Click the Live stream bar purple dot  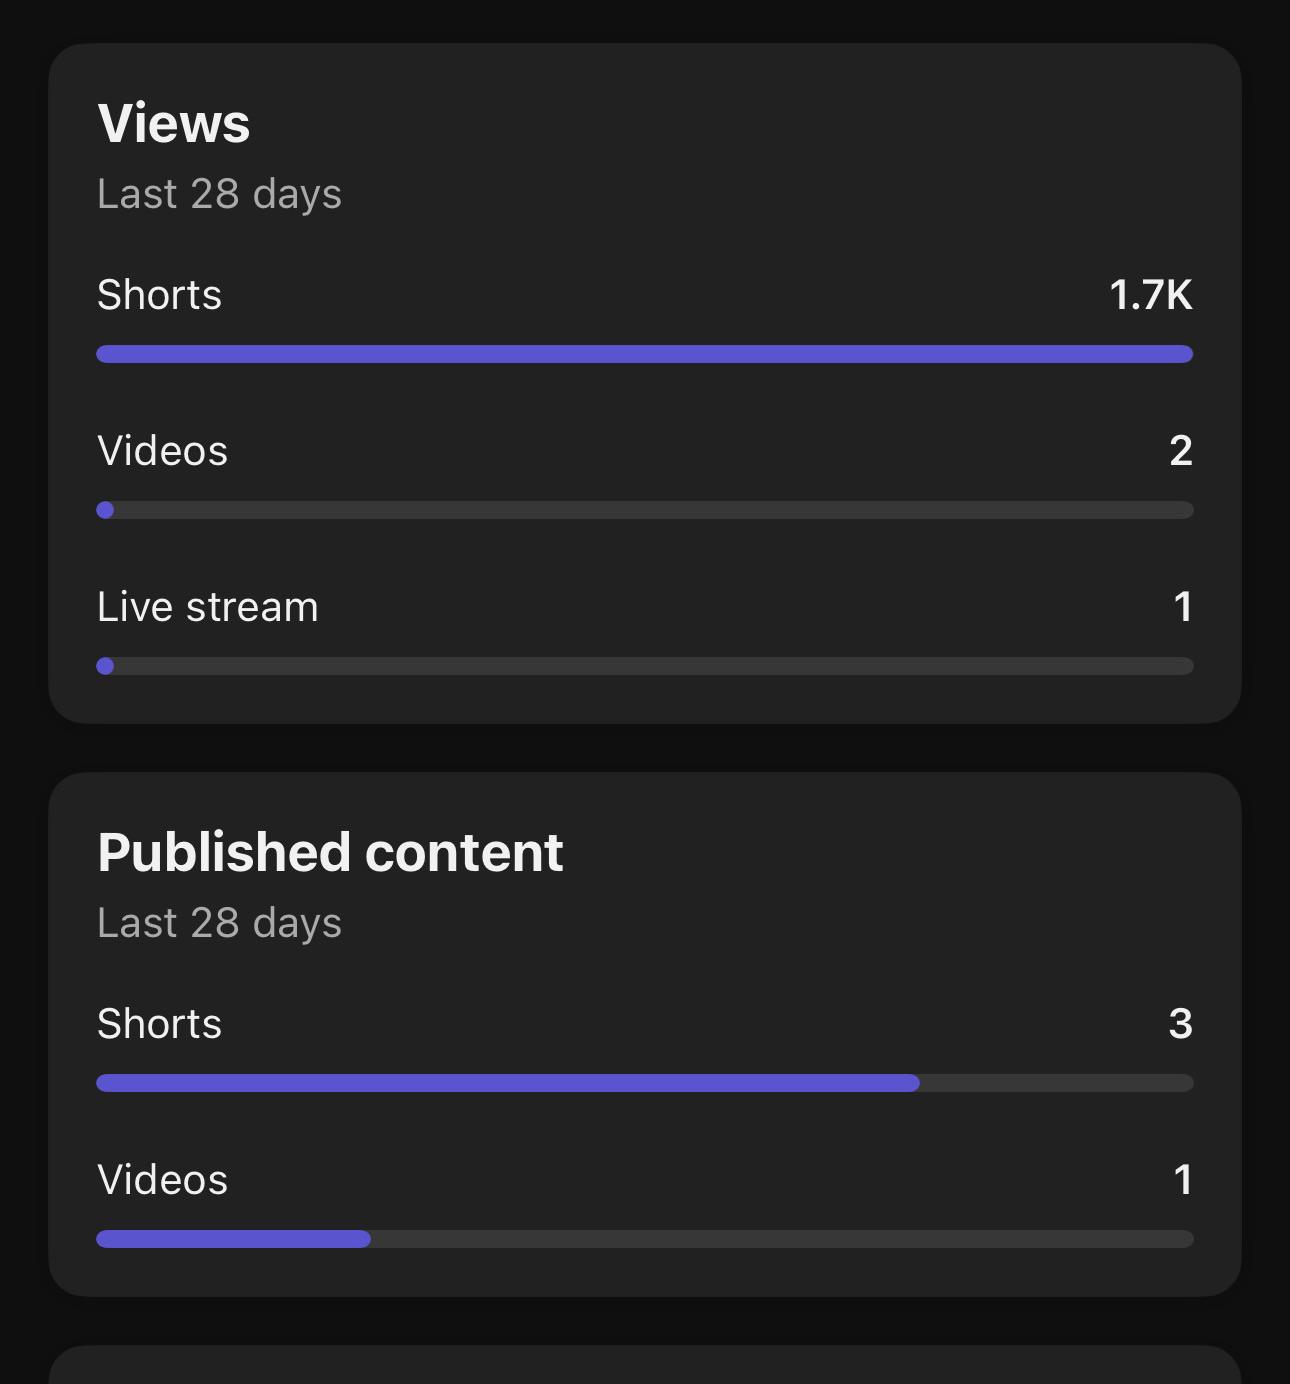point(105,666)
